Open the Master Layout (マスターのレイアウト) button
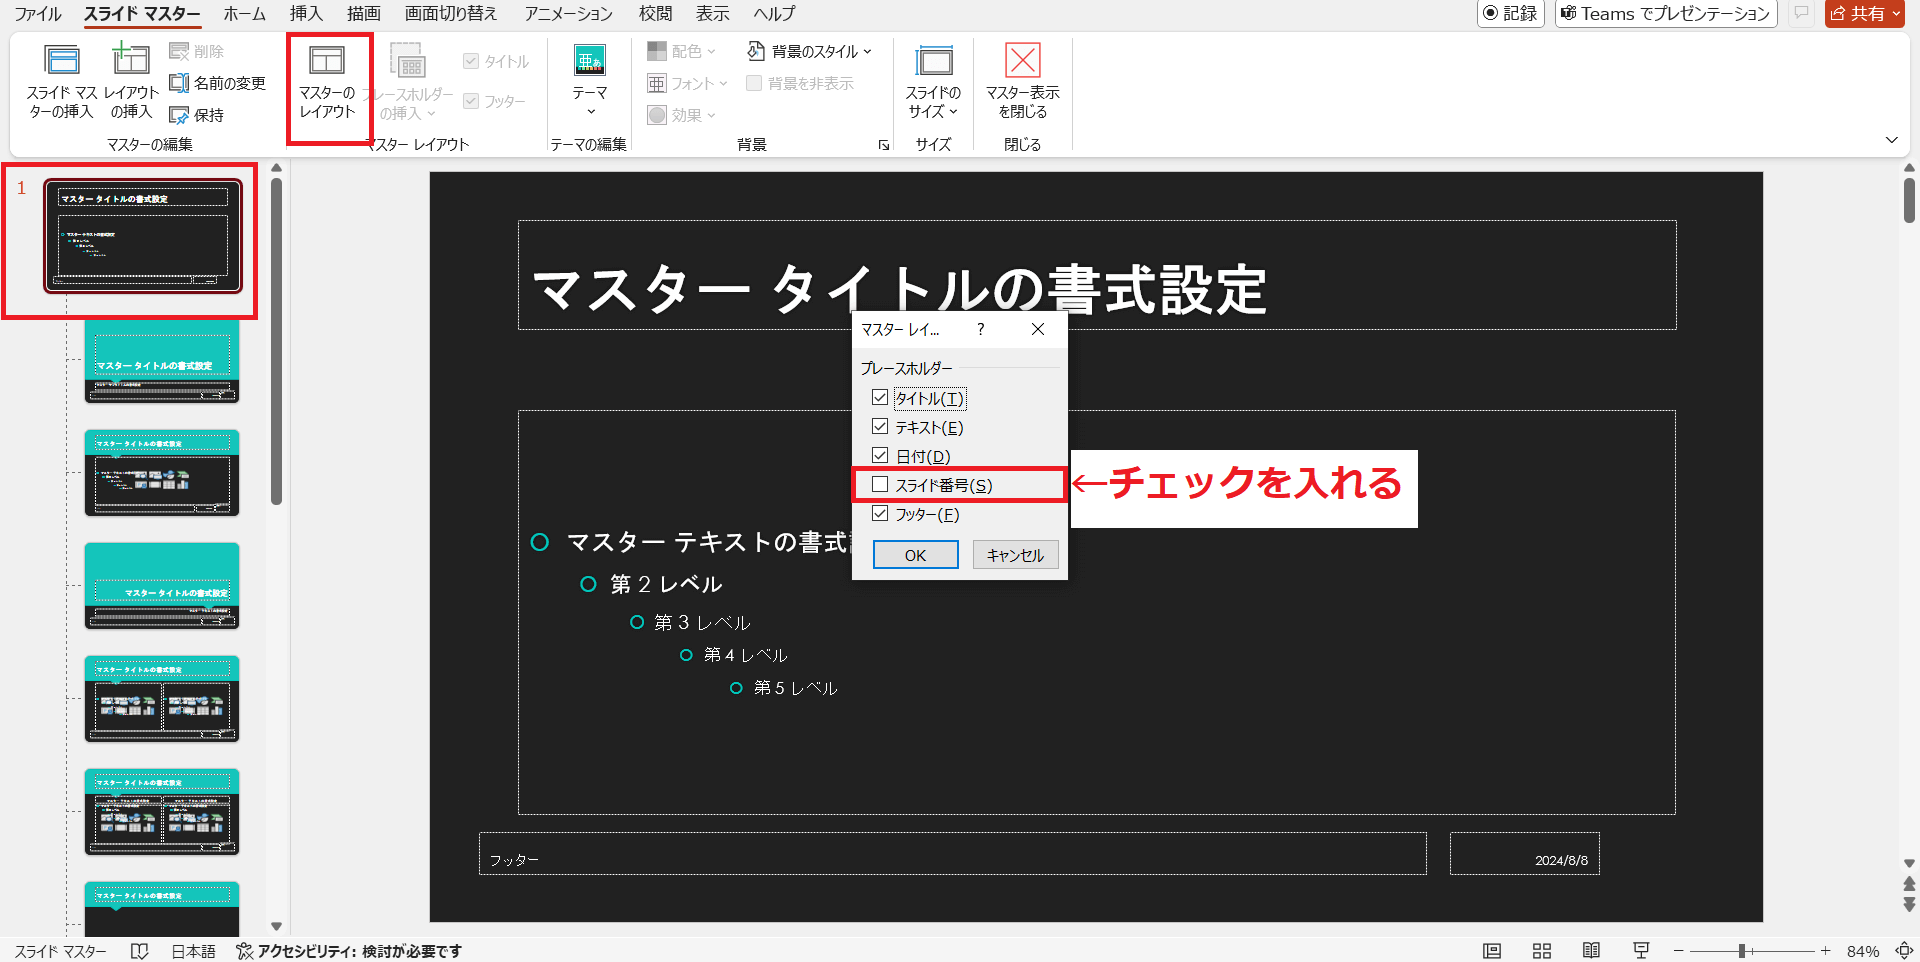The image size is (1920, 962). pos(327,82)
